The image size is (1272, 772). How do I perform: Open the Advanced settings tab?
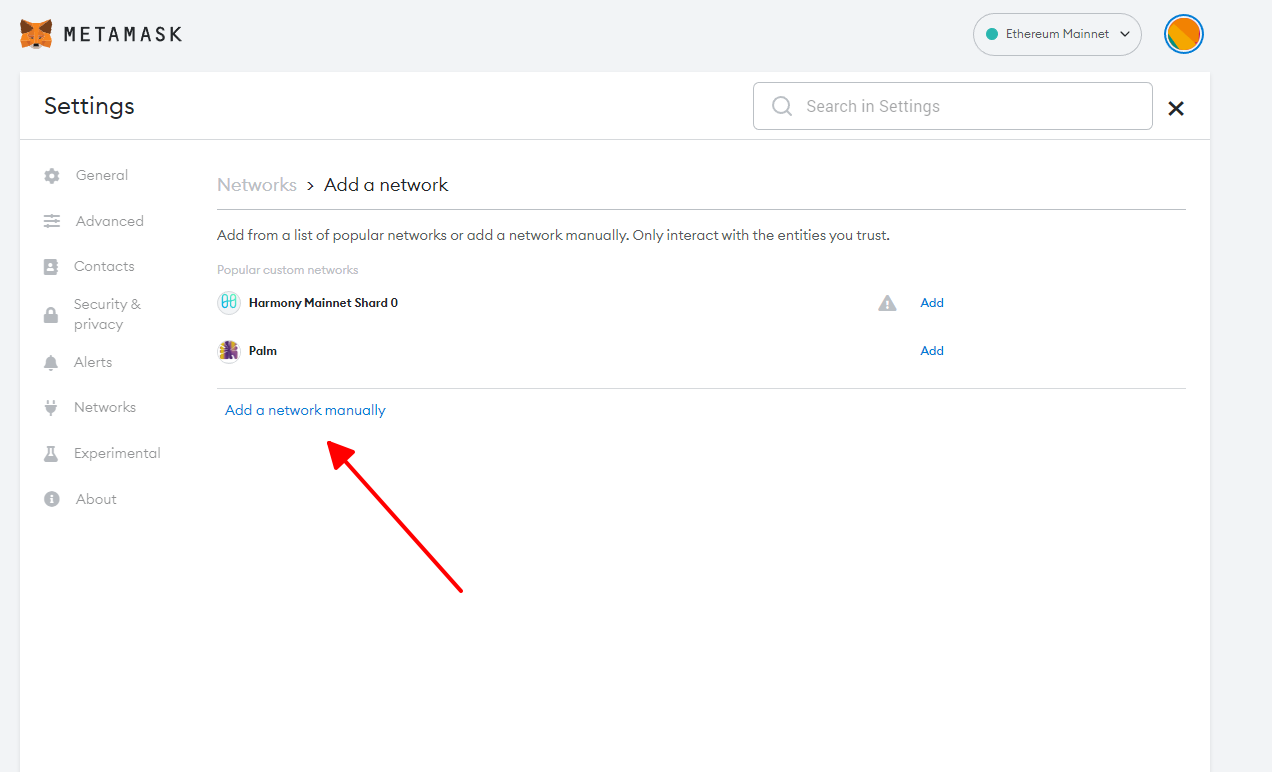[x=110, y=221]
